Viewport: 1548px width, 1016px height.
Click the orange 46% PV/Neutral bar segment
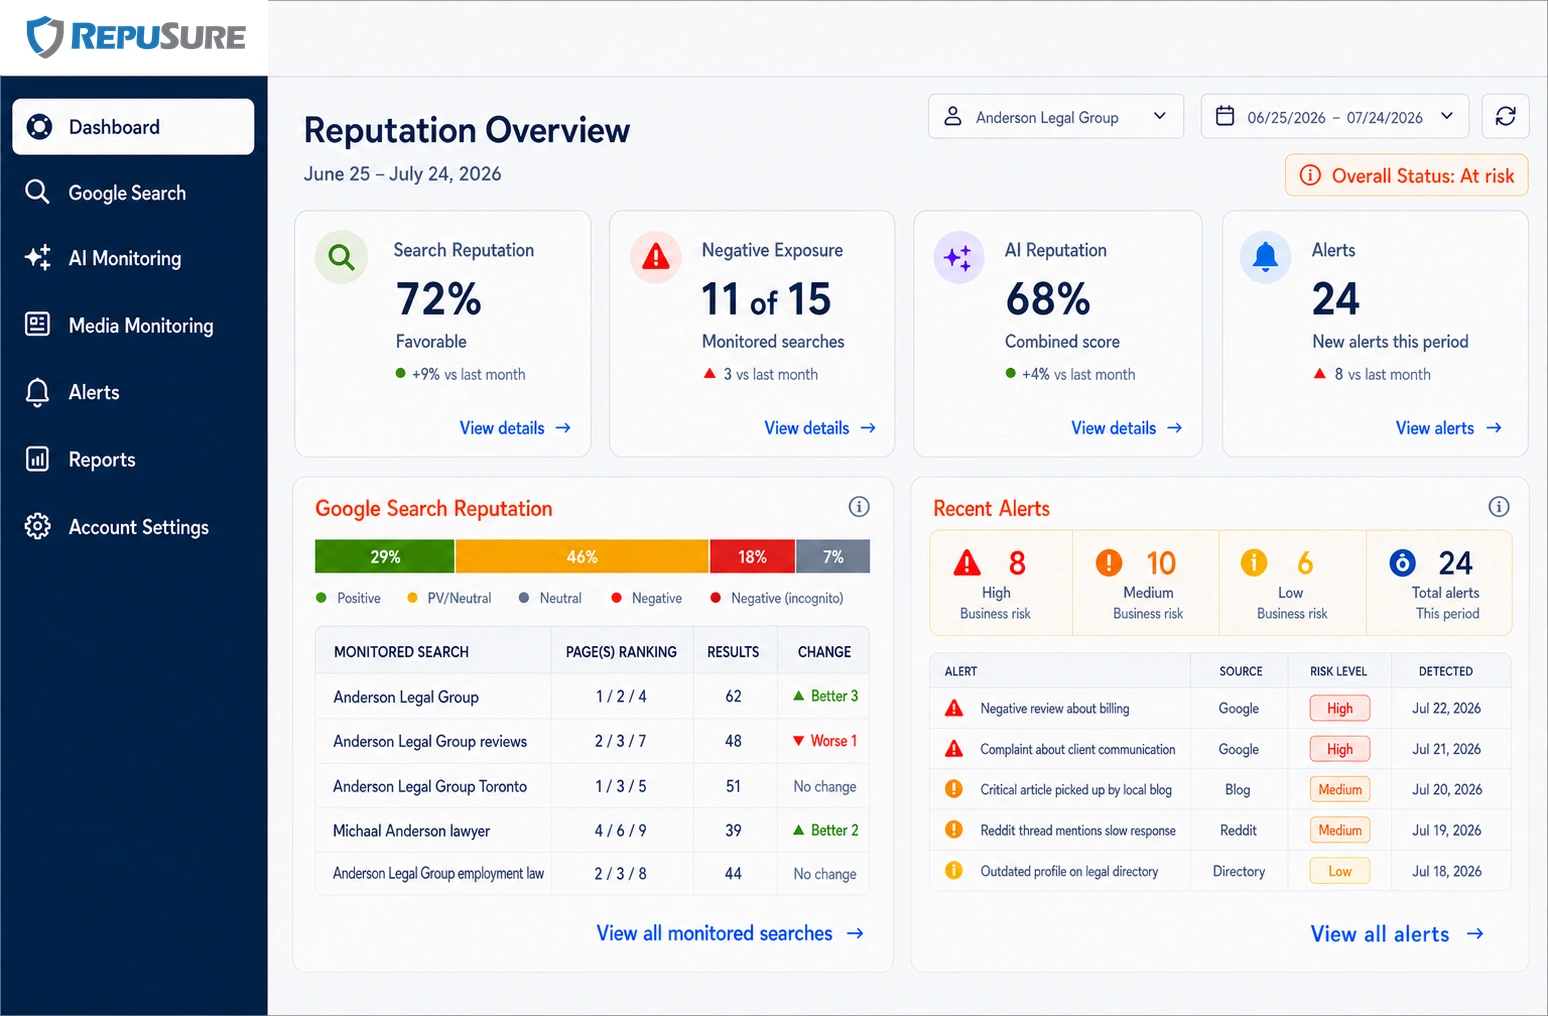[582, 557]
